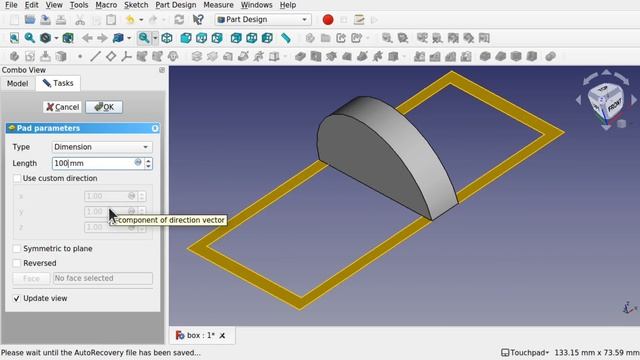Open the Macro menu
Viewport: 640px width, 360px height.
(106, 5)
